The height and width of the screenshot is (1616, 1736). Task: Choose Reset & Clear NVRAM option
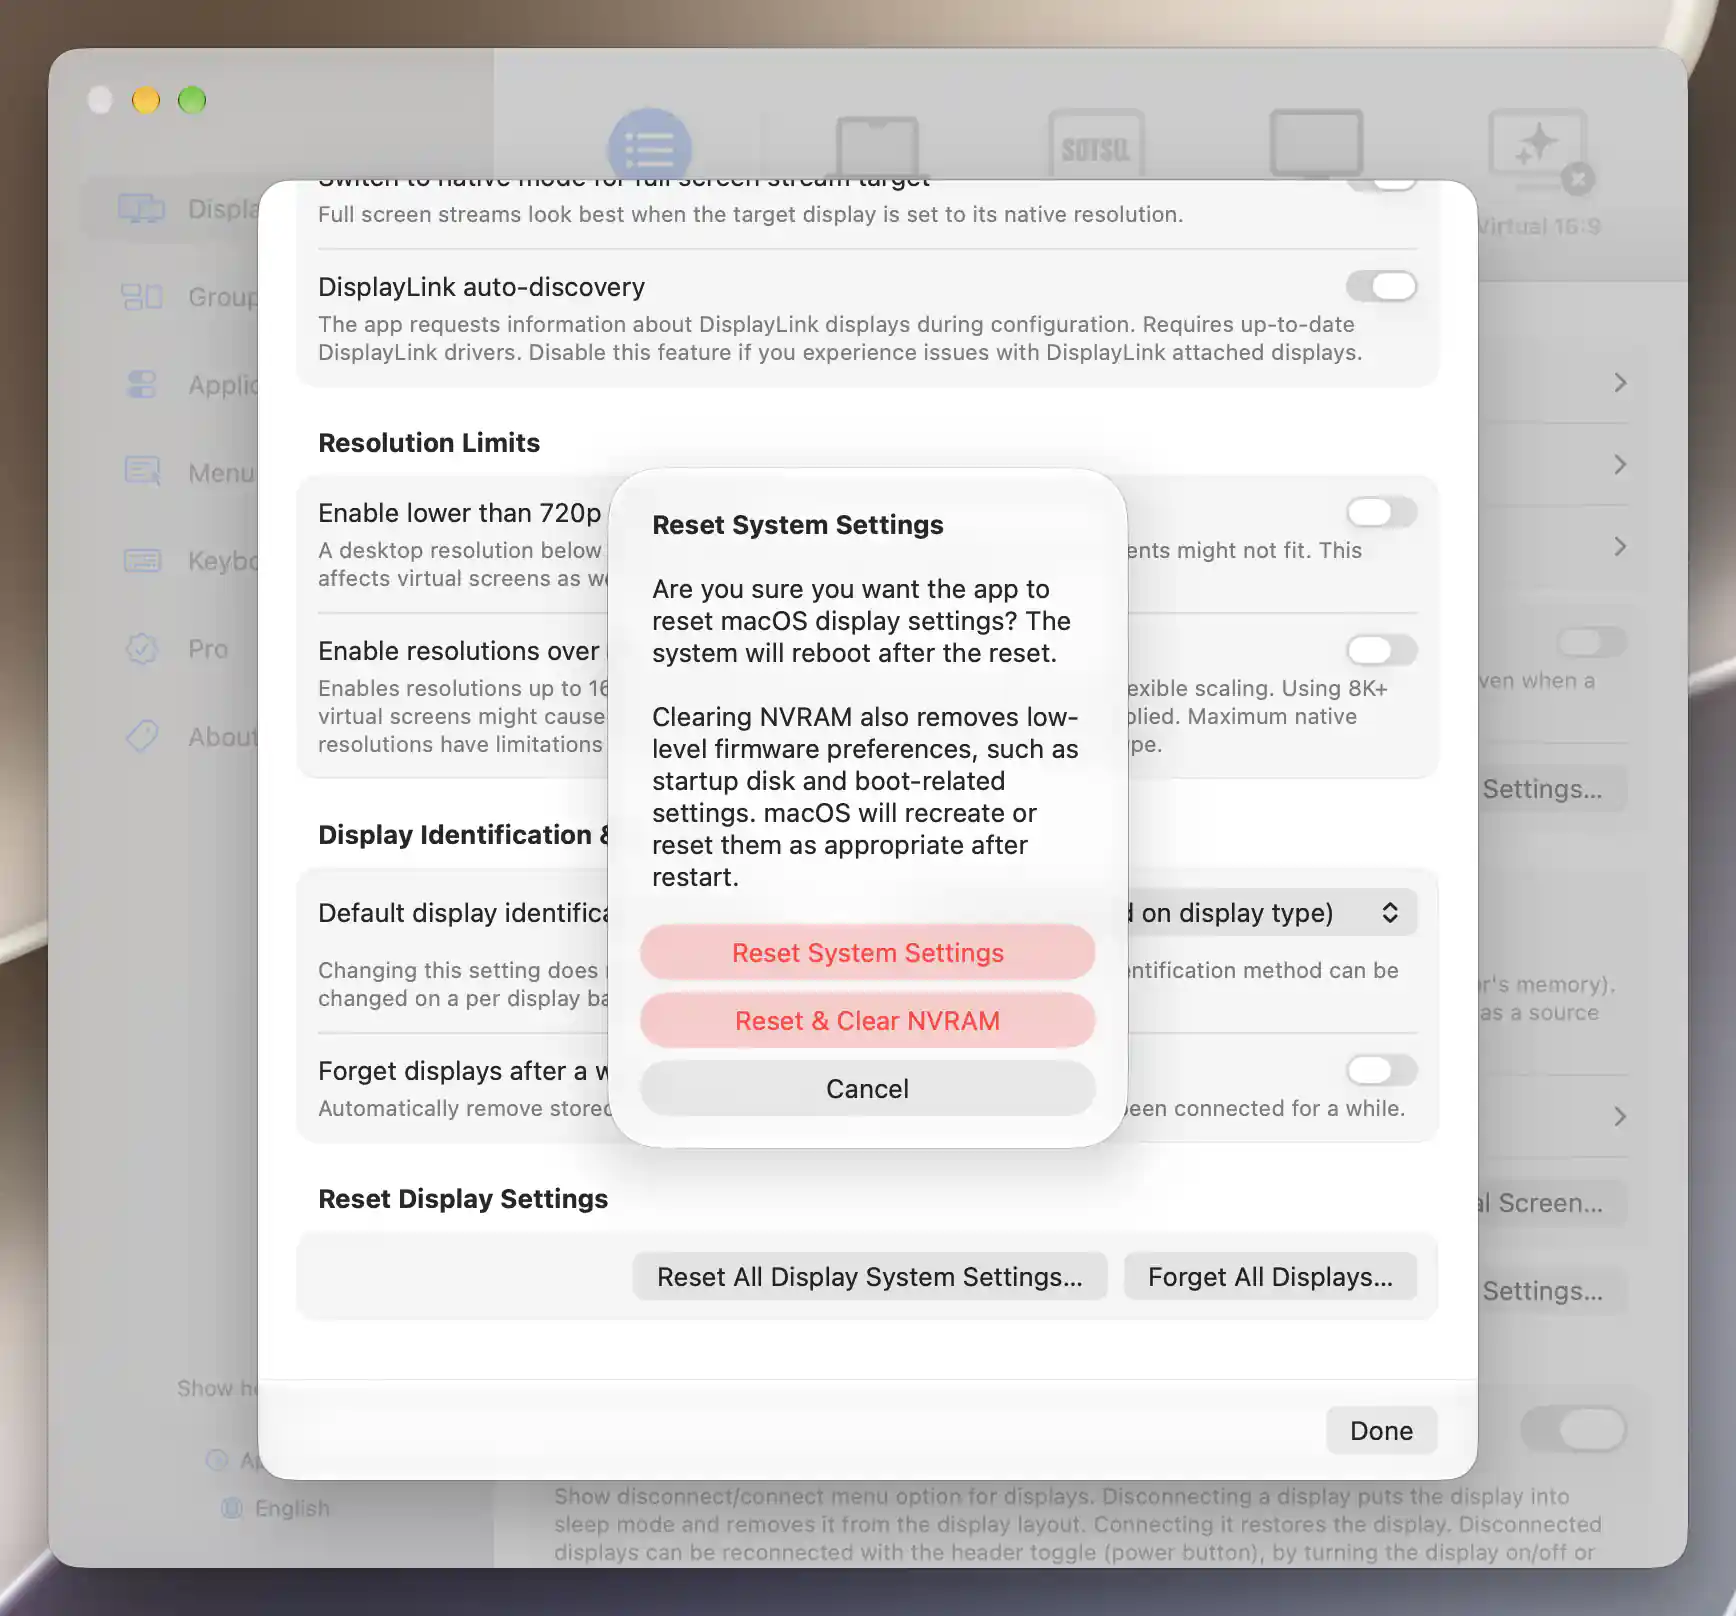867,1021
